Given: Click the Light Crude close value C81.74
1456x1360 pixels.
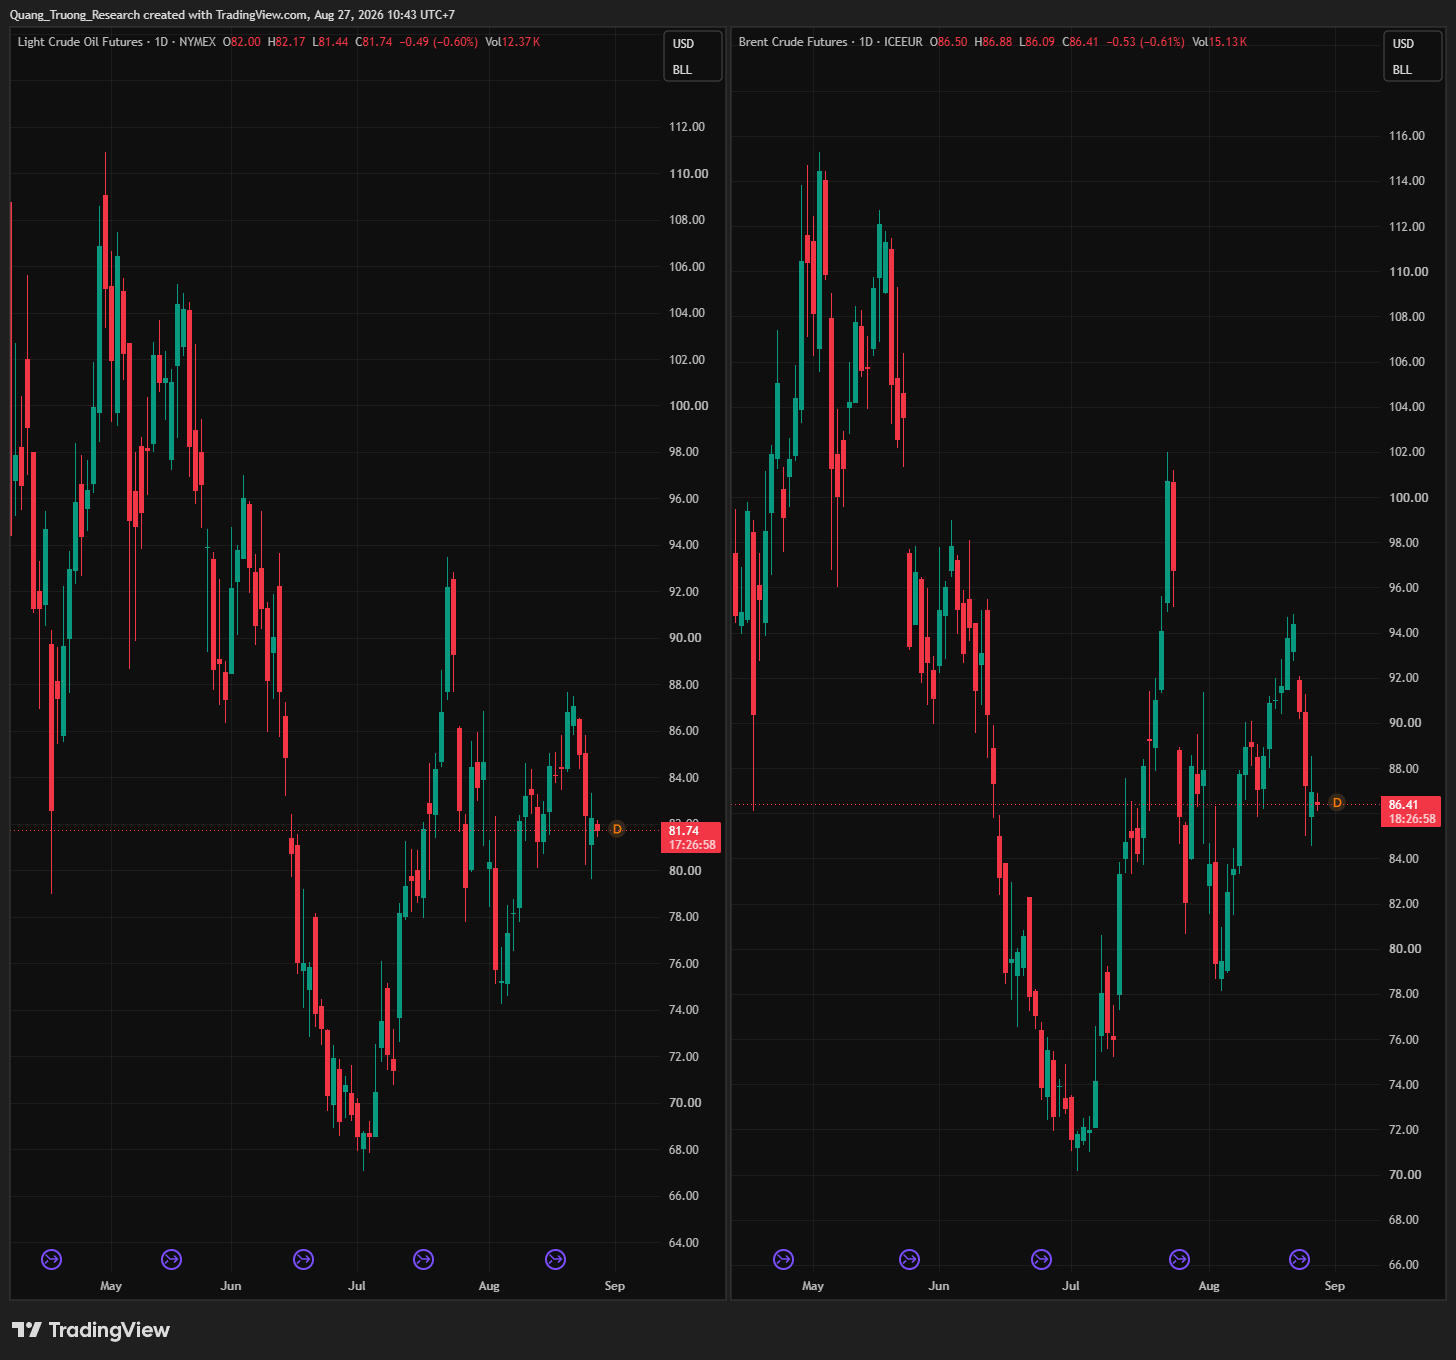Looking at the screenshot, I should pyautogui.click(x=374, y=42).
